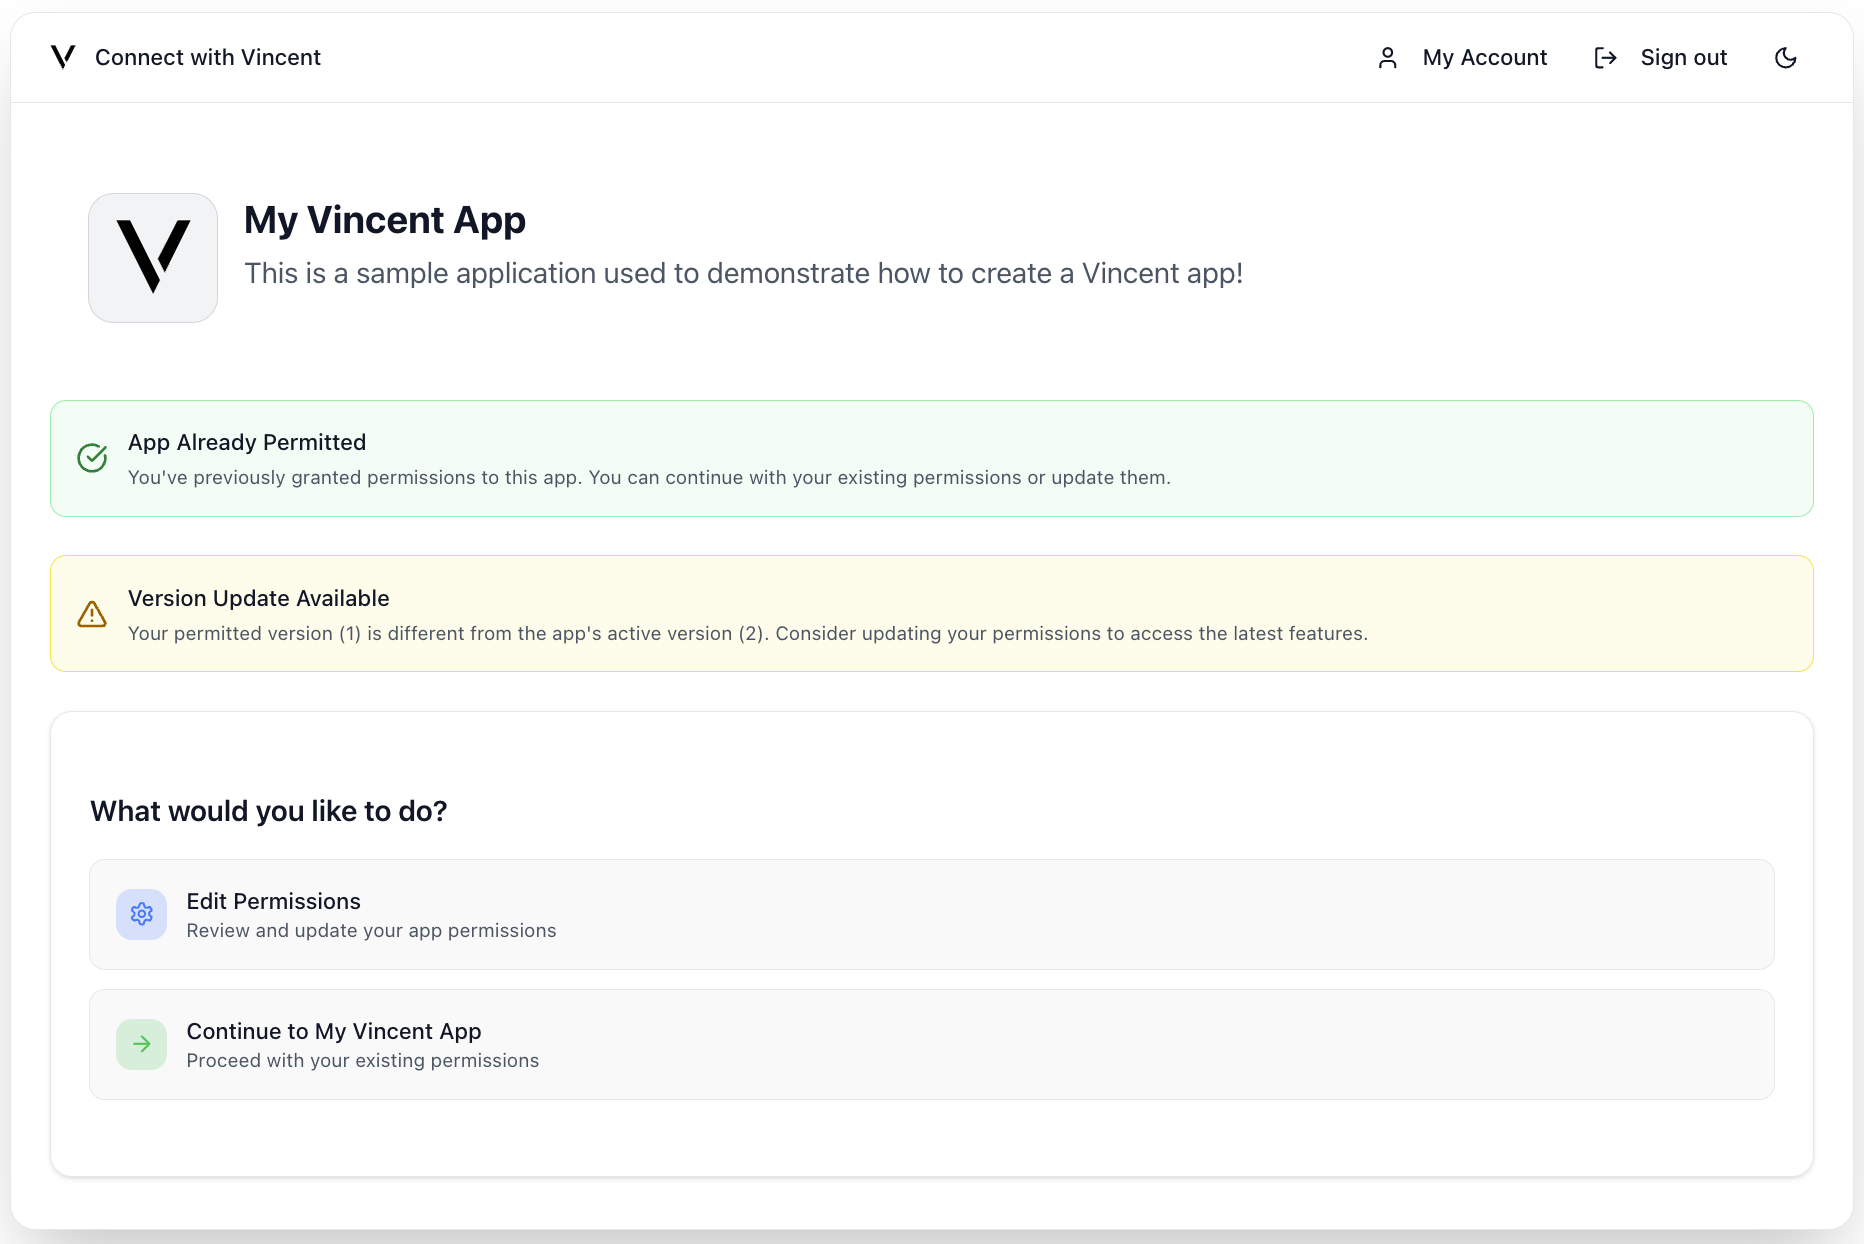This screenshot has height=1244, width=1864.
Task: Click the Edit Permissions label
Action: click(274, 901)
